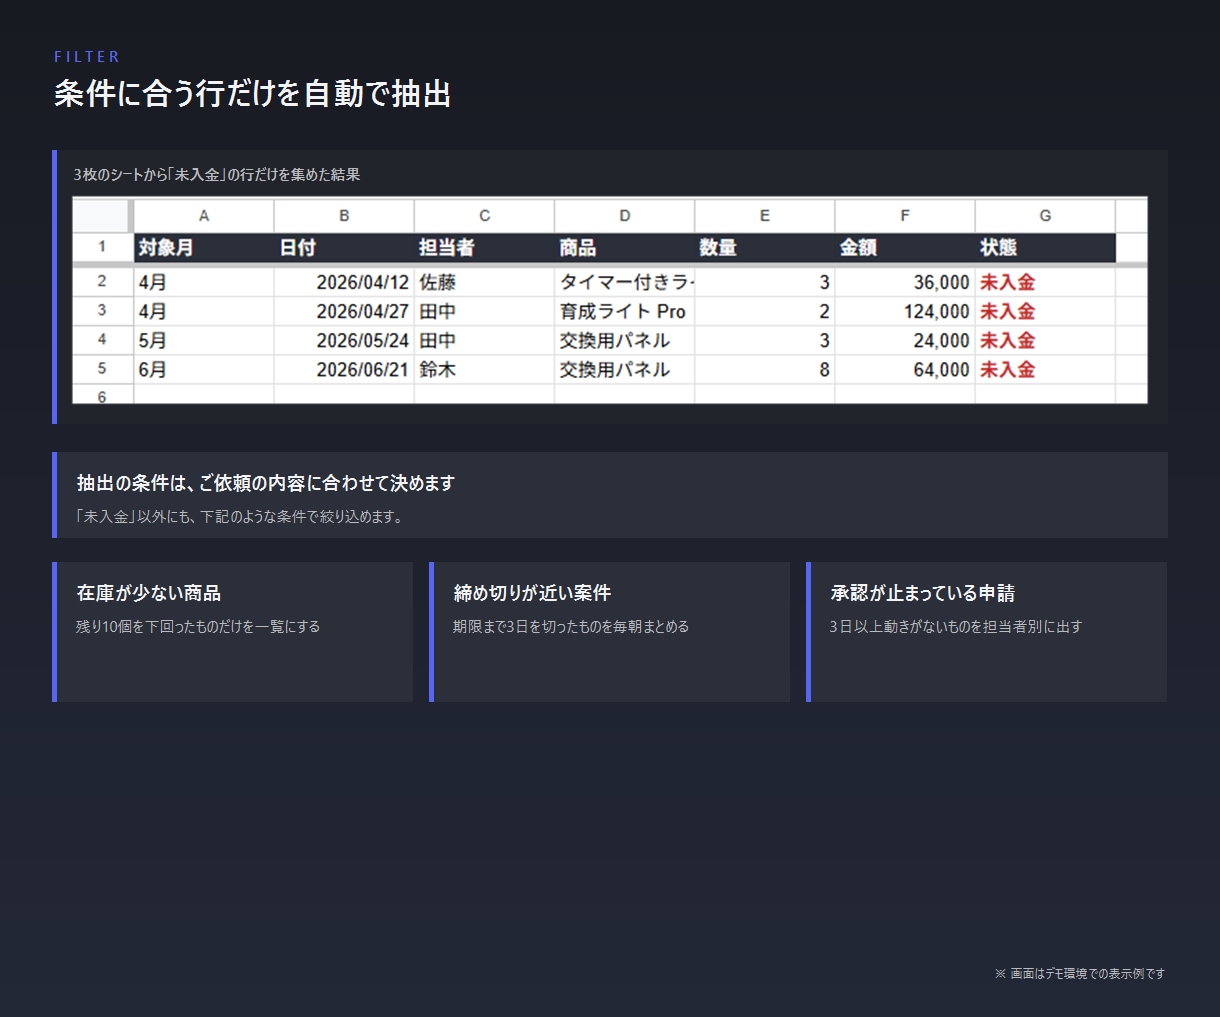Image resolution: width=1220 pixels, height=1017 pixels.
Task: Click the 条件に合う行だけを自動で抽出 heading
Action: pos(253,94)
